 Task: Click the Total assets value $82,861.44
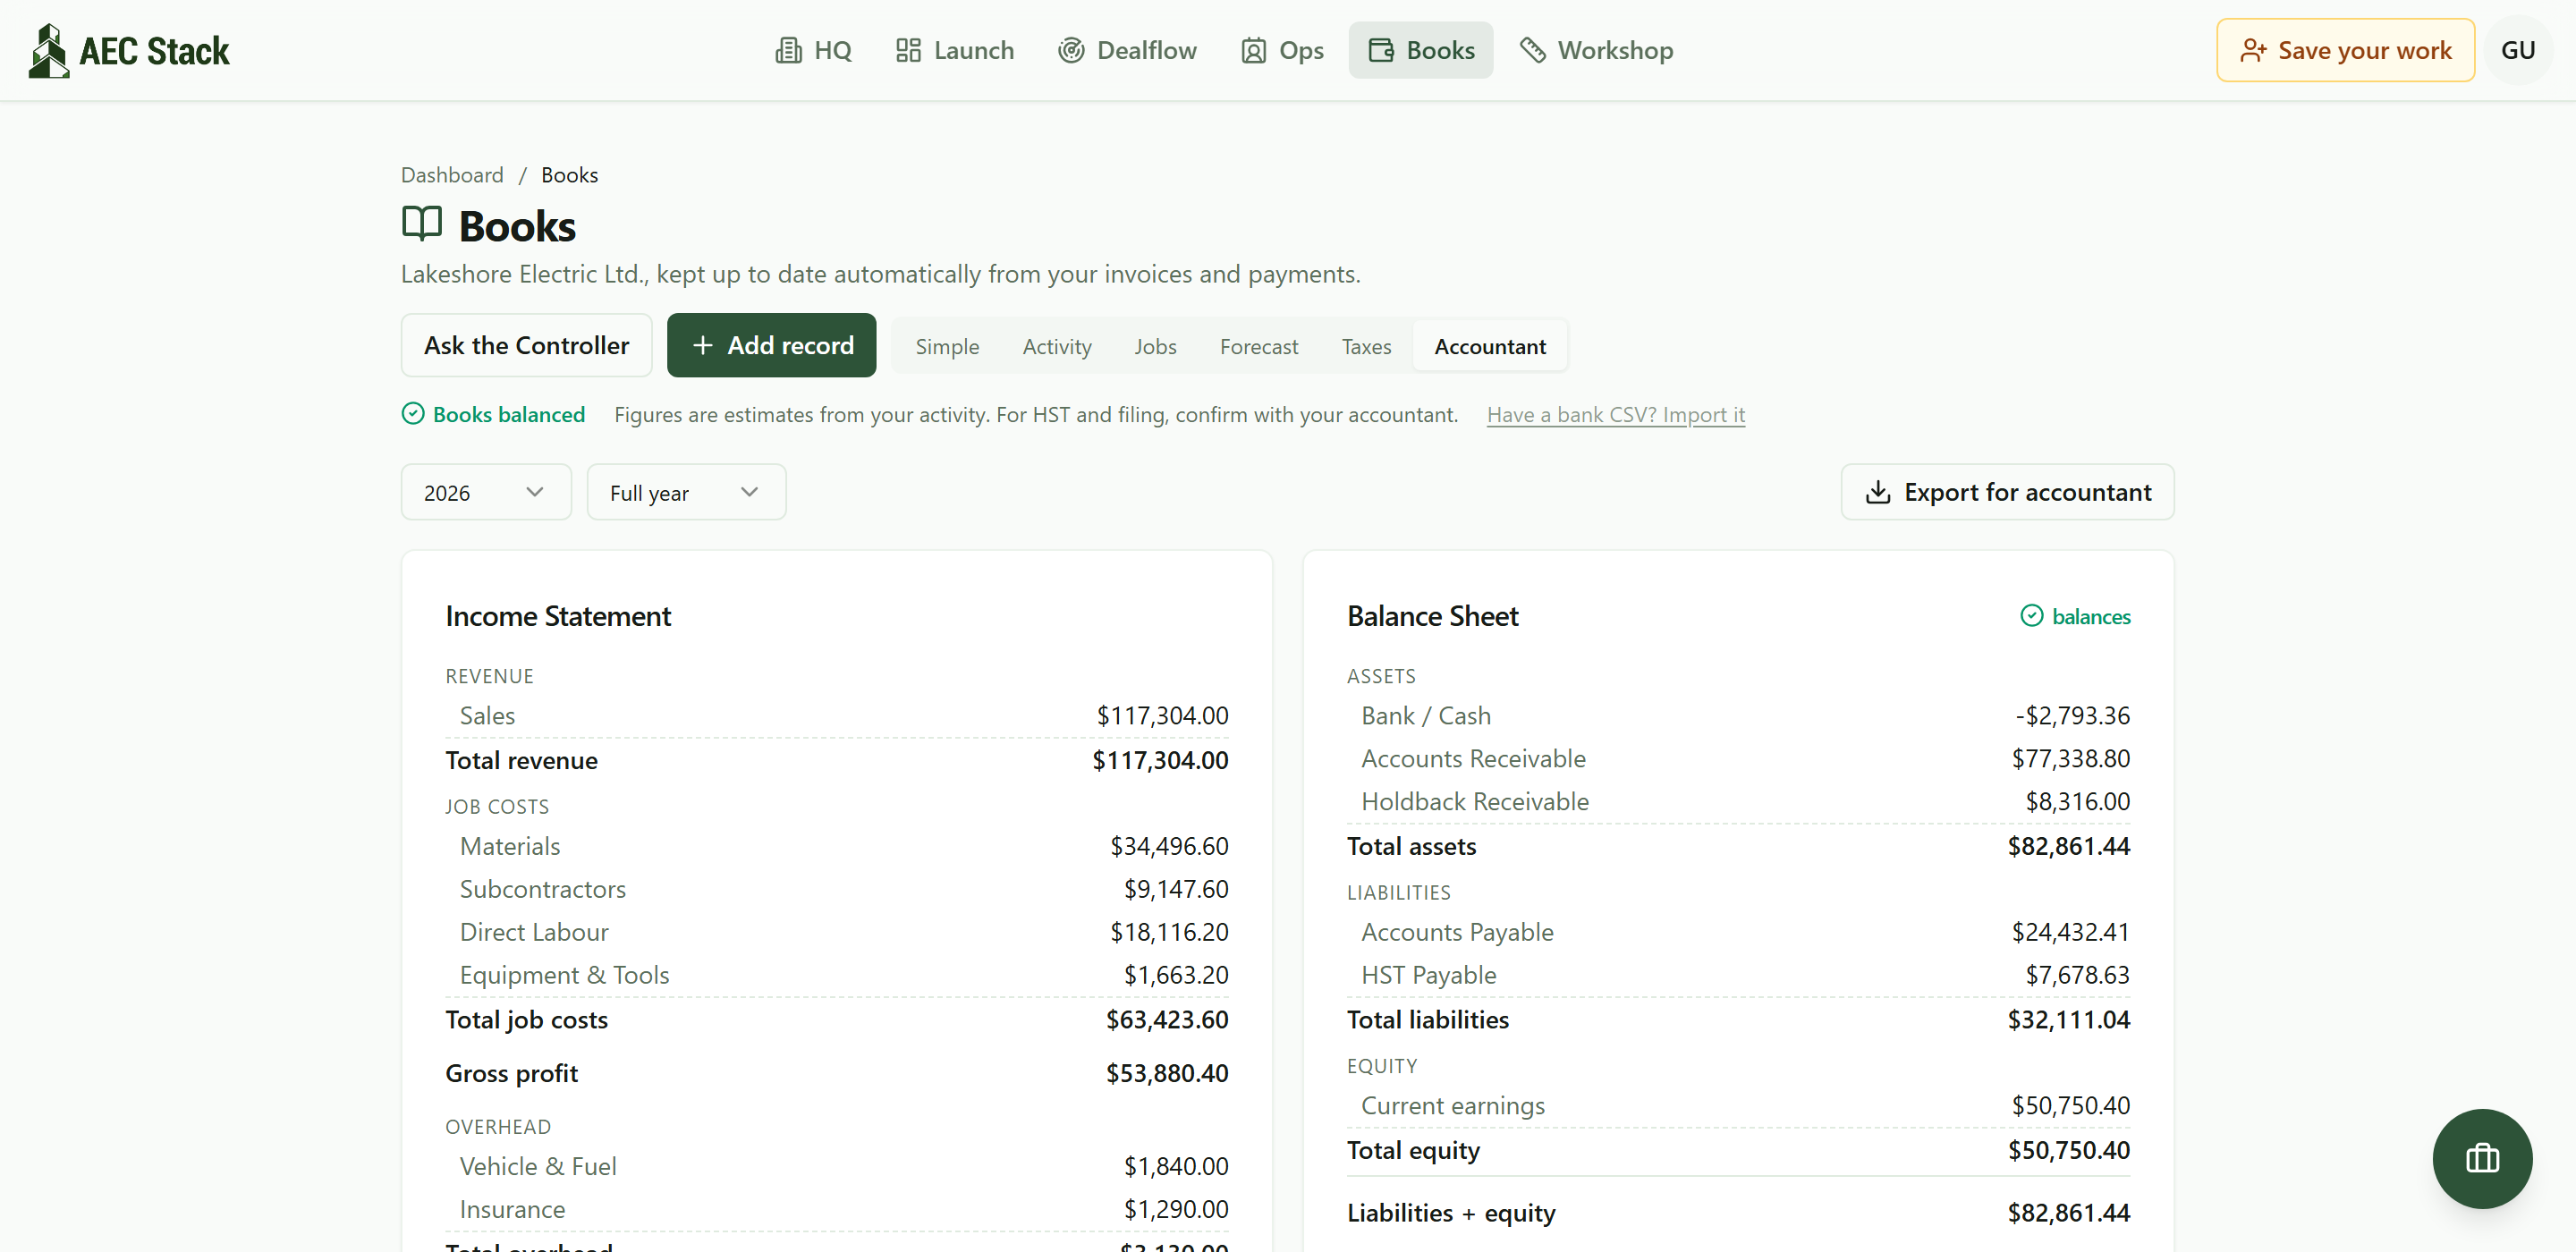[x=2069, y=846]
